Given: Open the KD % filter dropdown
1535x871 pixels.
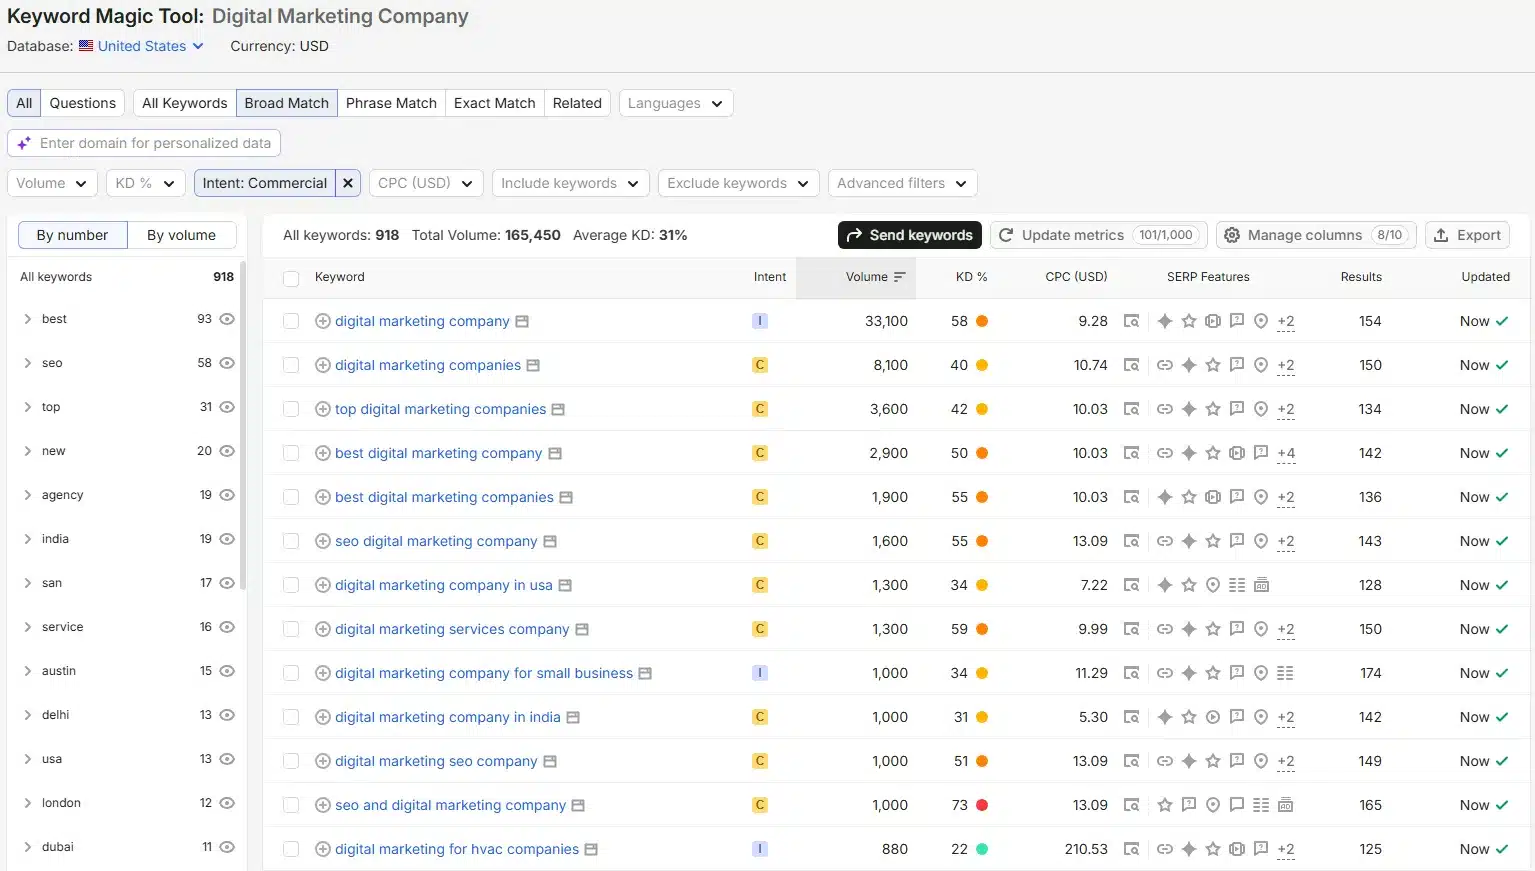Looking at the screenshot, I should (145, 183).
